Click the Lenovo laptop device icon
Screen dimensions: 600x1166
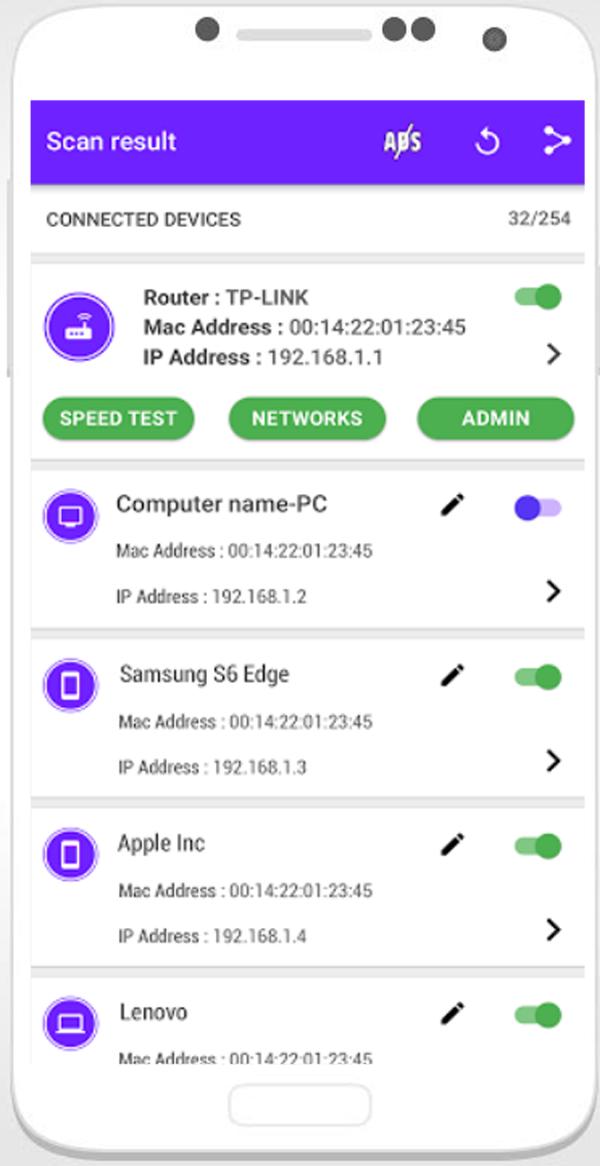click(x=71, y=1024)
